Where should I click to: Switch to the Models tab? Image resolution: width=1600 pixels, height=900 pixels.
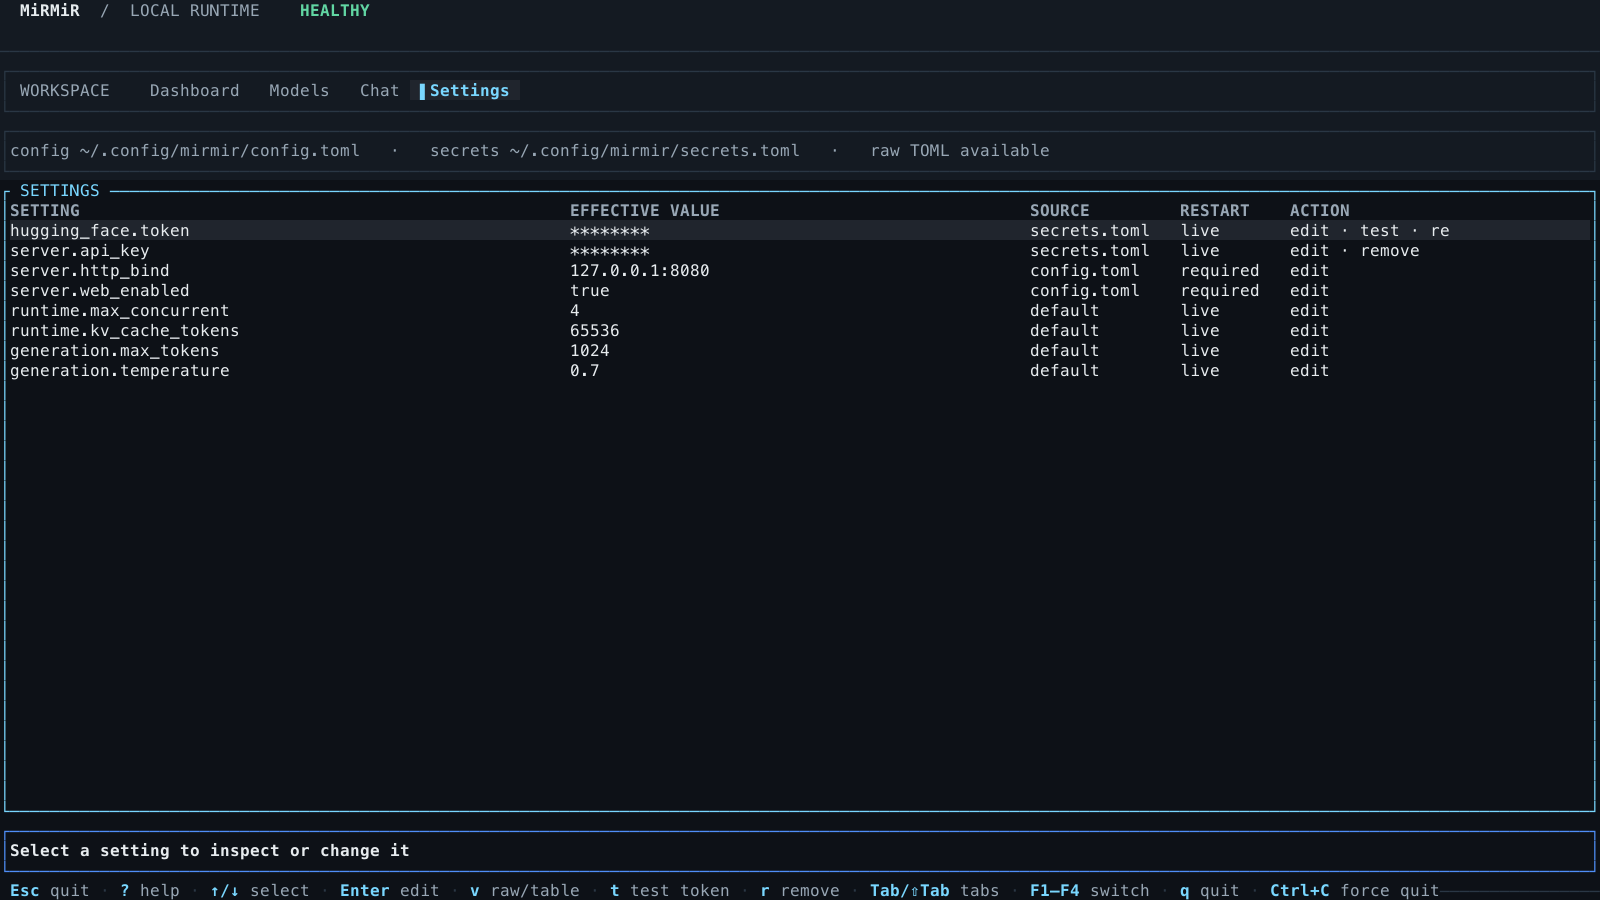[299, 91]
